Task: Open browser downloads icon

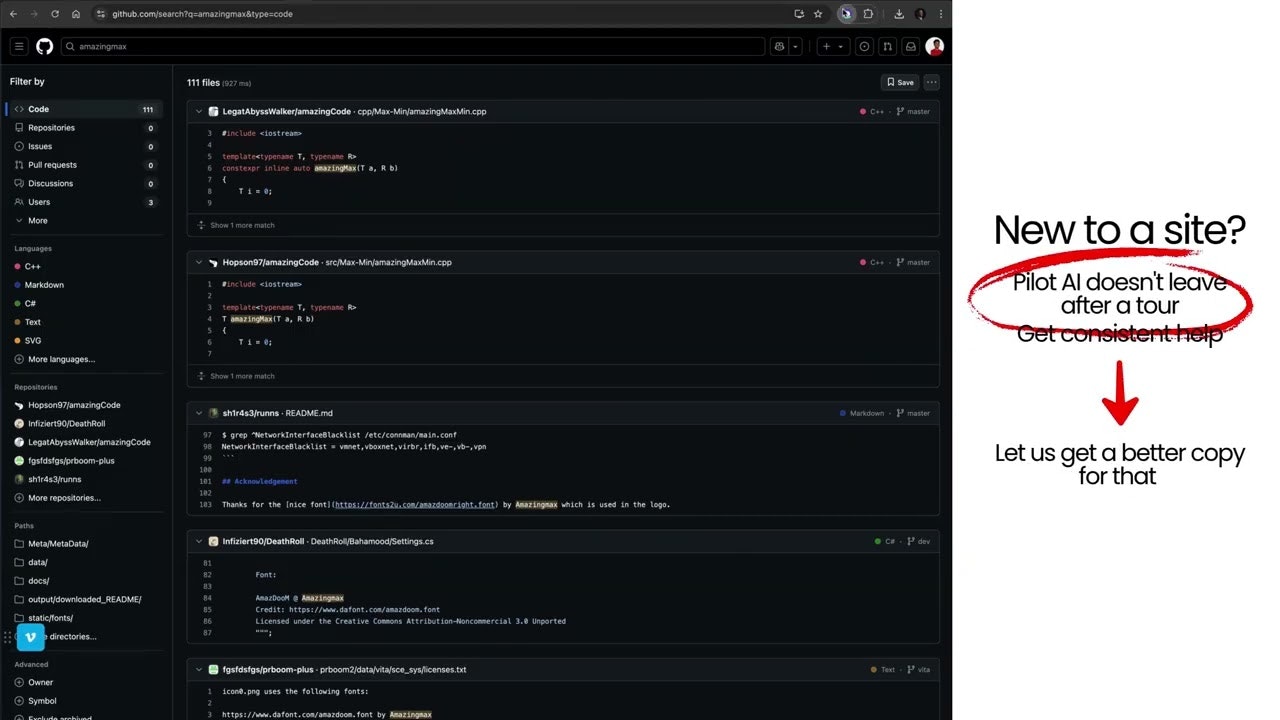Action: pos(899,14)
